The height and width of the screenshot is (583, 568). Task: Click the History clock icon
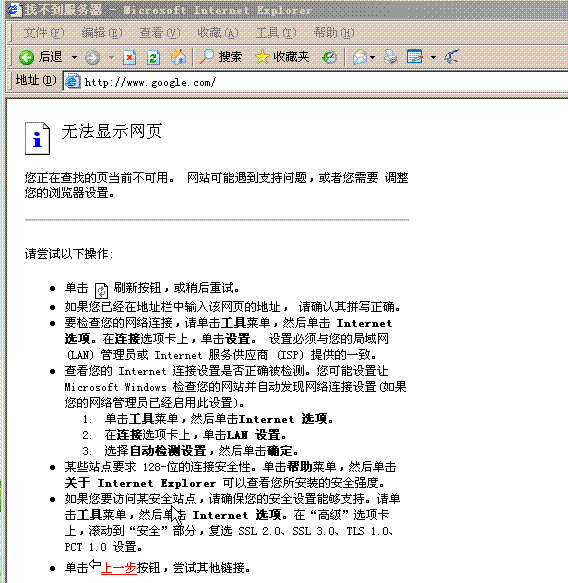329,57
